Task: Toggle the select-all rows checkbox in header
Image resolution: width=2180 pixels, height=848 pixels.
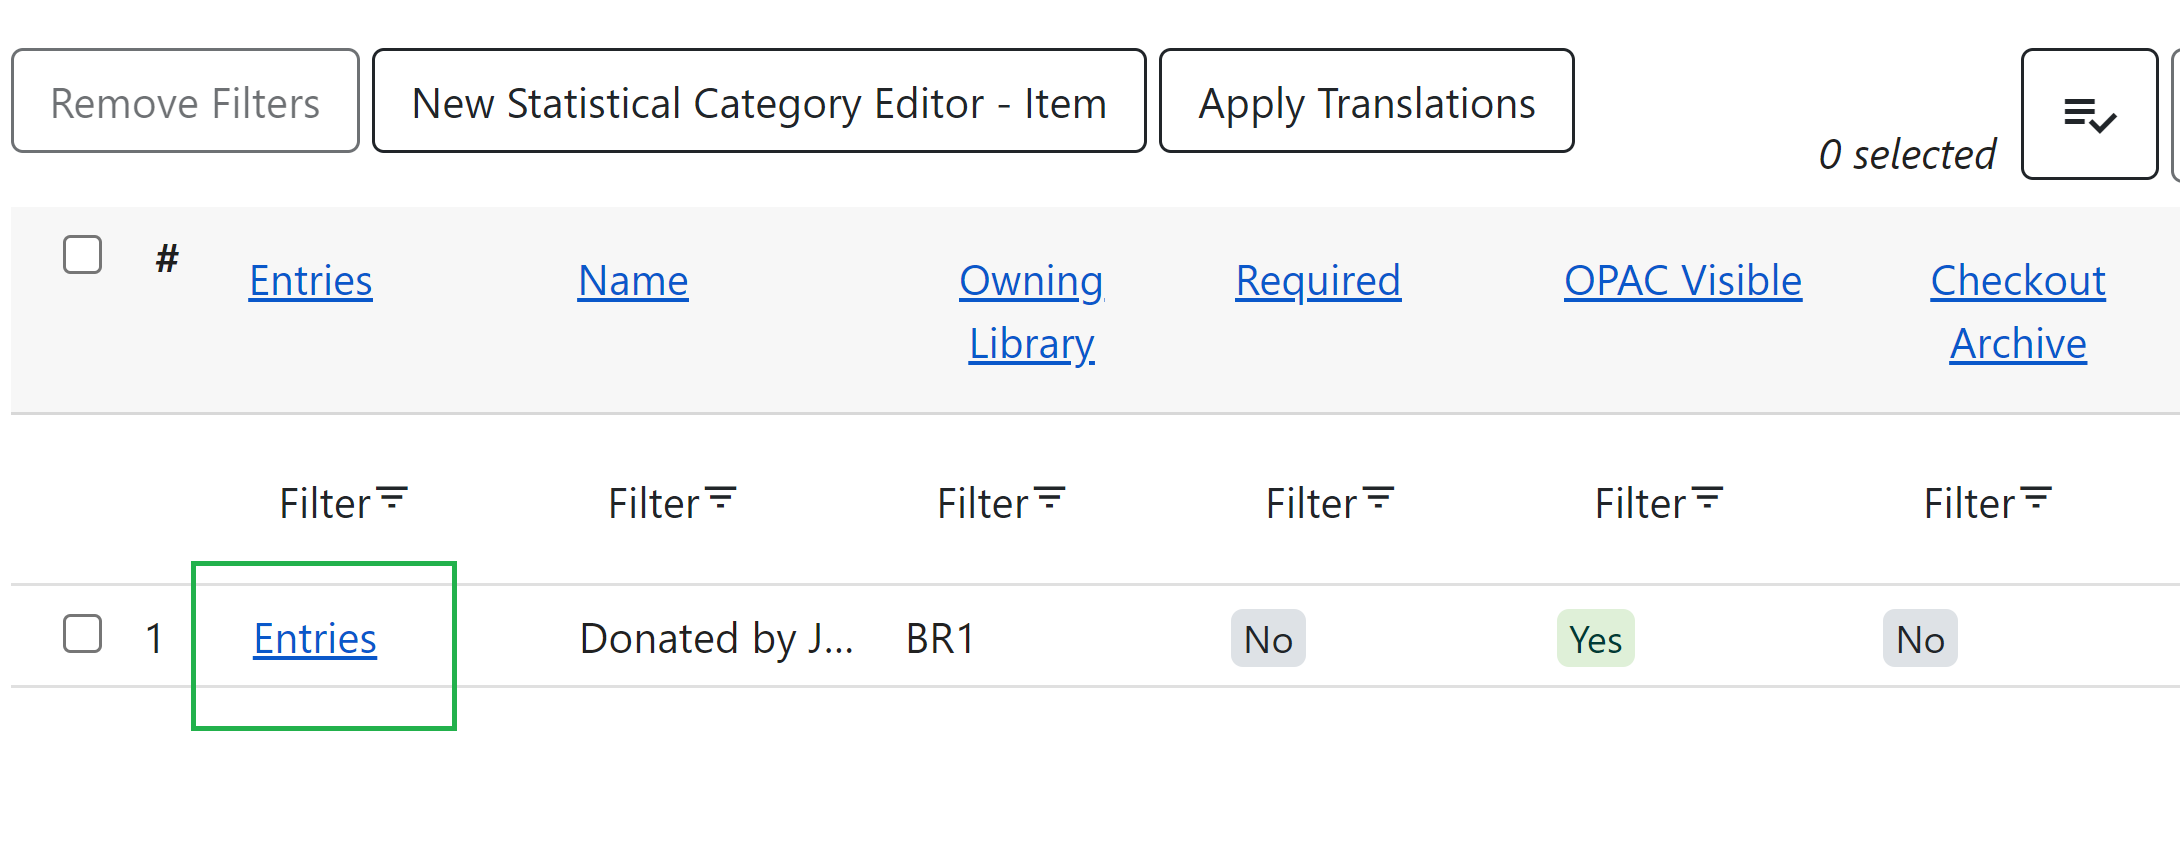Action: pyautogui.click(x=82, y=255)
